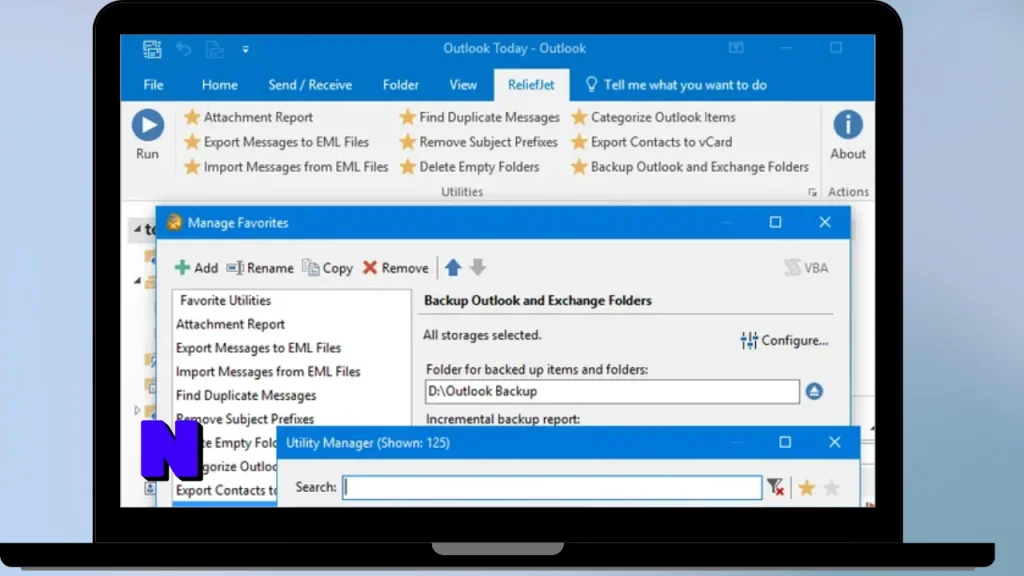The height and width of the screenshot is (576, 1024).
Task: Click Rename in Manage Favorites toolbar
Action: coord(260,268)
